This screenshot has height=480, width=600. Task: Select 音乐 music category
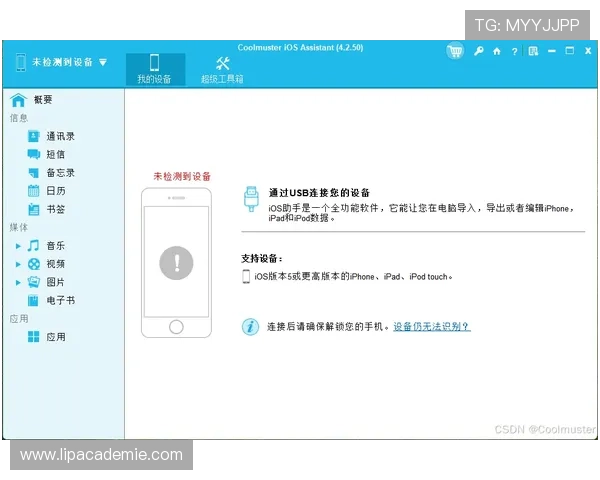coord(56,246)
